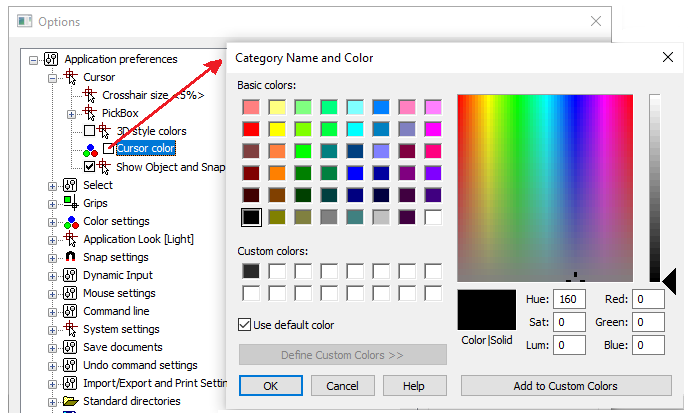Click the Show Object and Snap icon
Image resolution: width=690 pixels, height=413 pixels.
[104, 167]
